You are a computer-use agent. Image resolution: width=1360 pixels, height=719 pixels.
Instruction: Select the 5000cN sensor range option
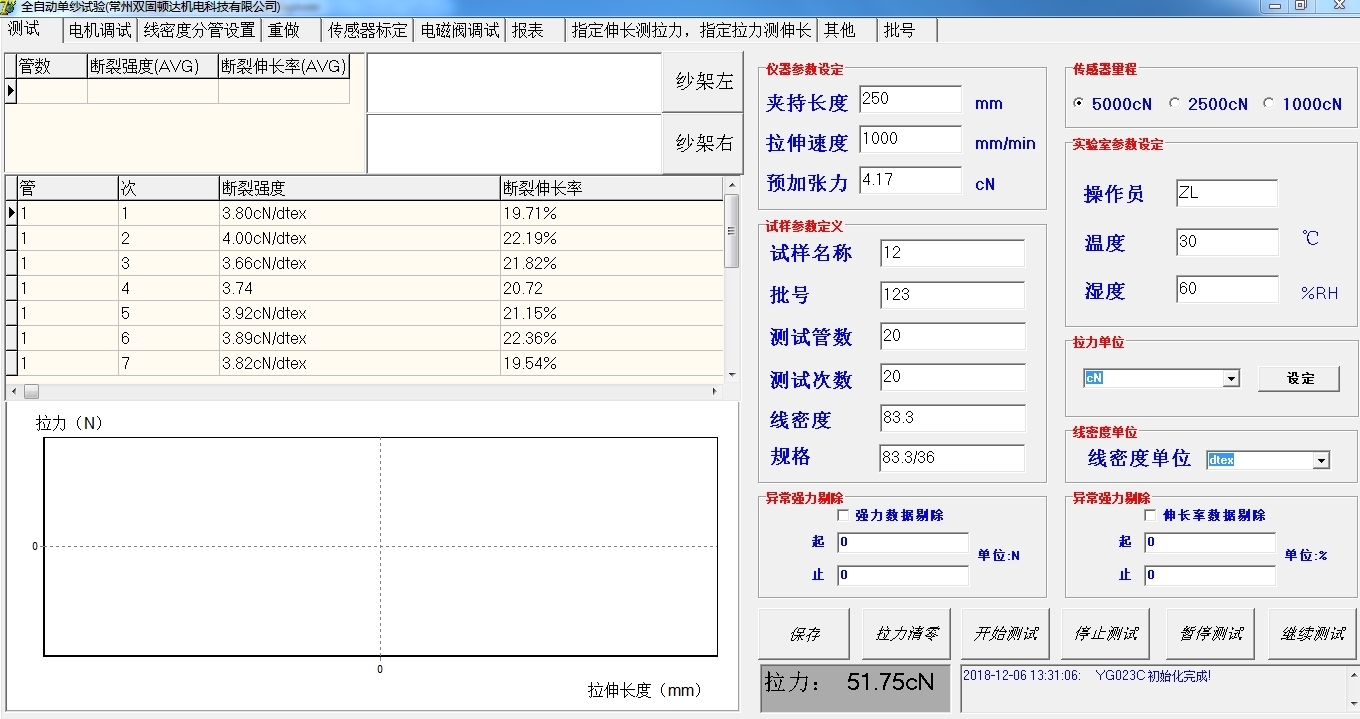click(x=1079, y=103)
